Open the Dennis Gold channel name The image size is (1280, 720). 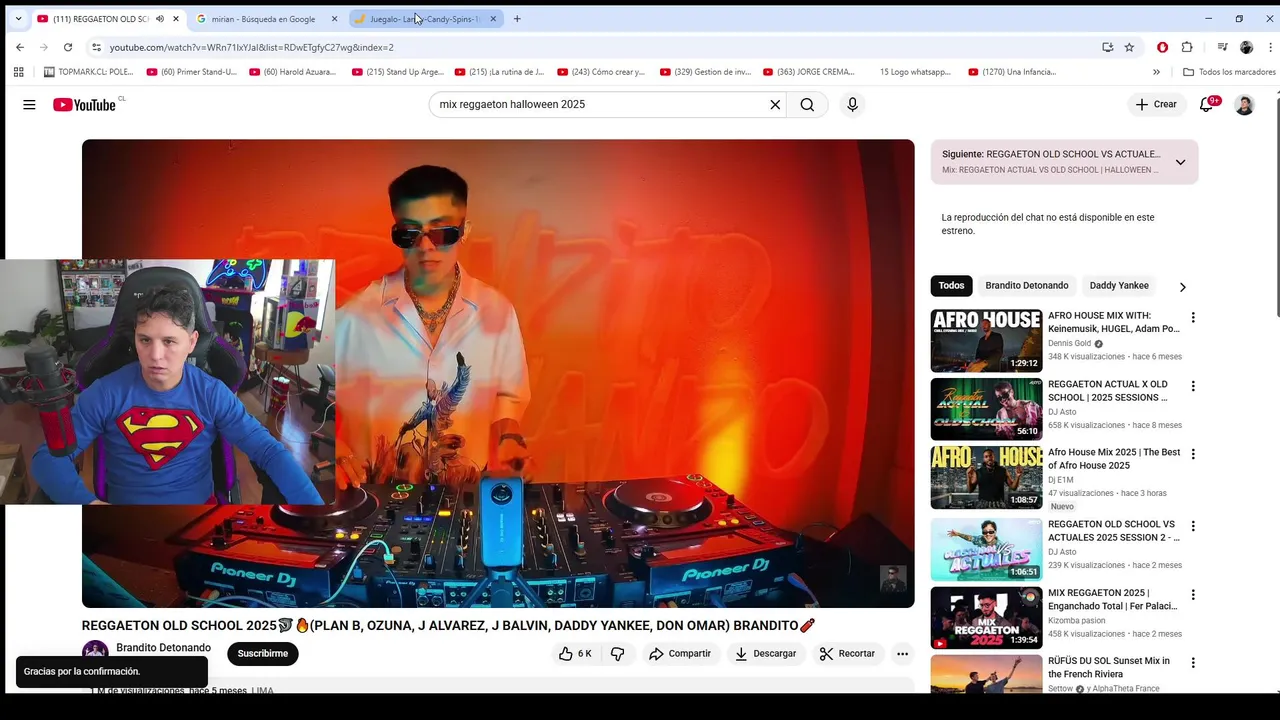click(x=1069, y=343)
